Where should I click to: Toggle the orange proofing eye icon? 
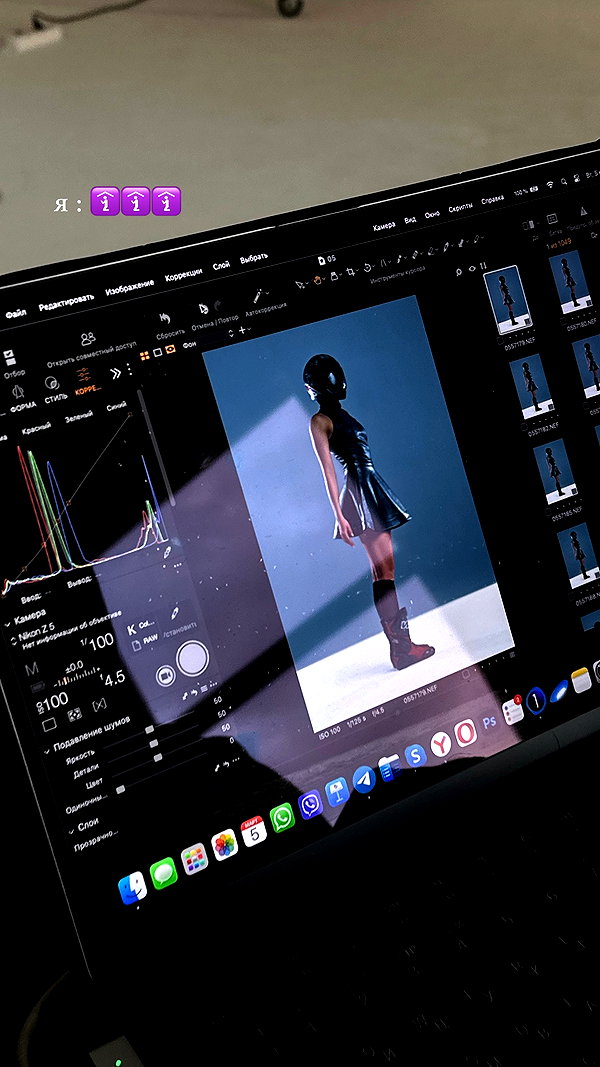[169, 348]
